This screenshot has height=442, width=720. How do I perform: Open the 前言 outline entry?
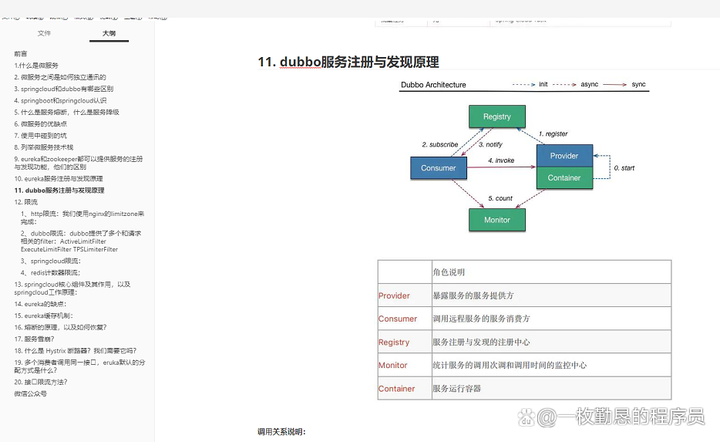click(21, 54)
